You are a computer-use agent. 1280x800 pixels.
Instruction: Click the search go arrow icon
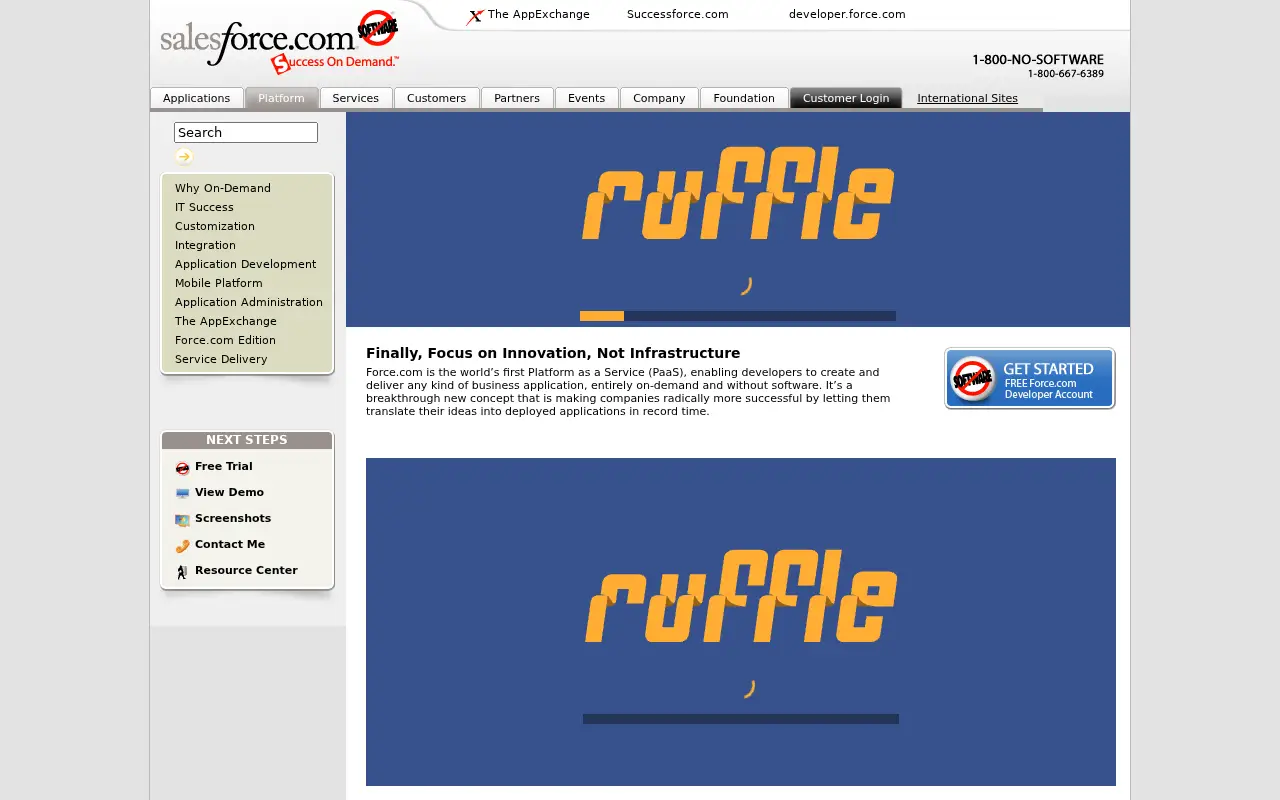(184, 156)
